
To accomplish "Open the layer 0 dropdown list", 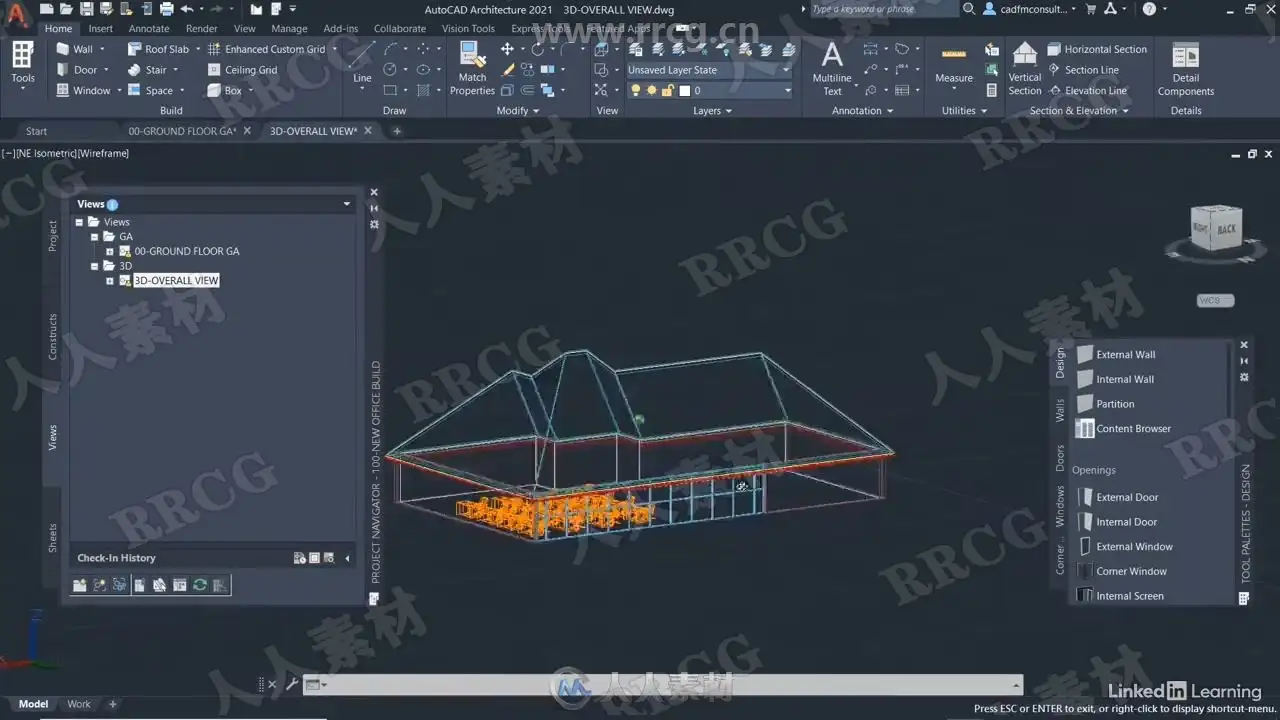I will [x=788, y=90].
